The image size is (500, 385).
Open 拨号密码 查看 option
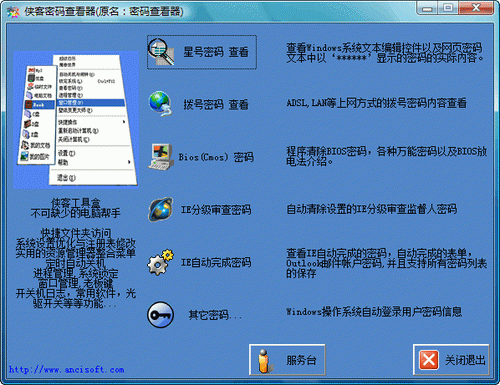click(216, 104)
